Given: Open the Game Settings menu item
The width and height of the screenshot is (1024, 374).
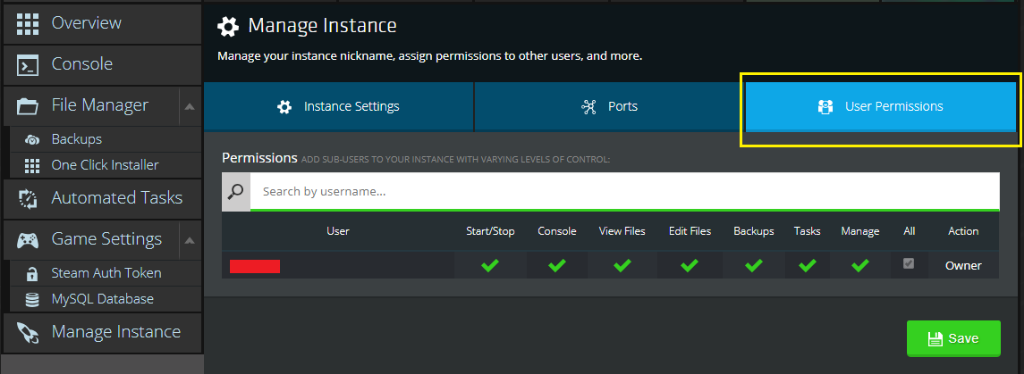Looking at the screenshot, I should click(91, 240).
